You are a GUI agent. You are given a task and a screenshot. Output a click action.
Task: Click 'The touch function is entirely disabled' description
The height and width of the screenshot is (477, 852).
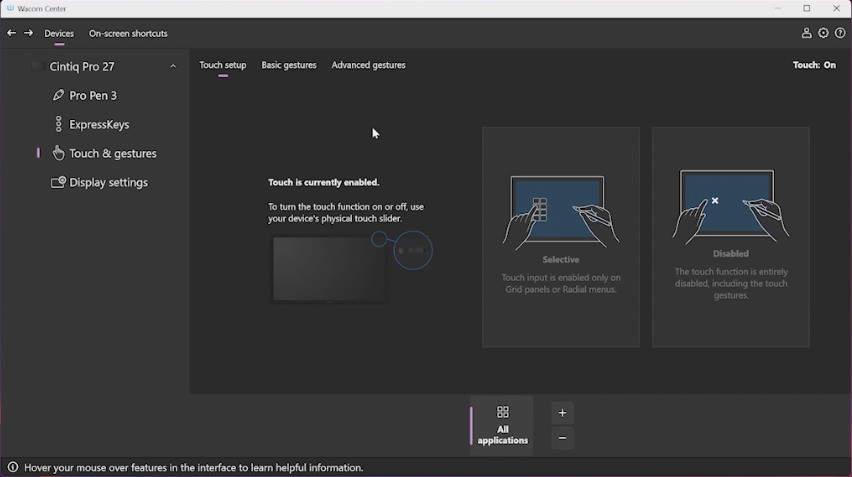pos(731,283)
